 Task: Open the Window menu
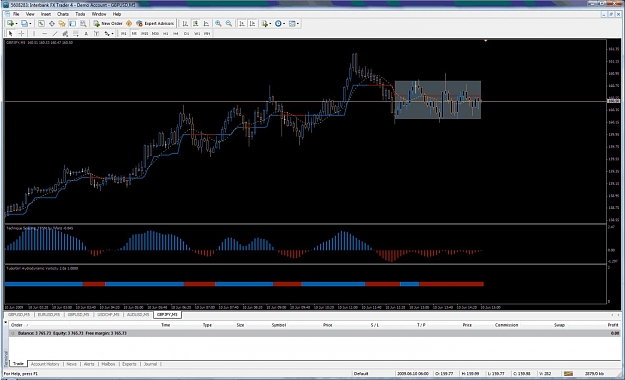pos(99,14)
